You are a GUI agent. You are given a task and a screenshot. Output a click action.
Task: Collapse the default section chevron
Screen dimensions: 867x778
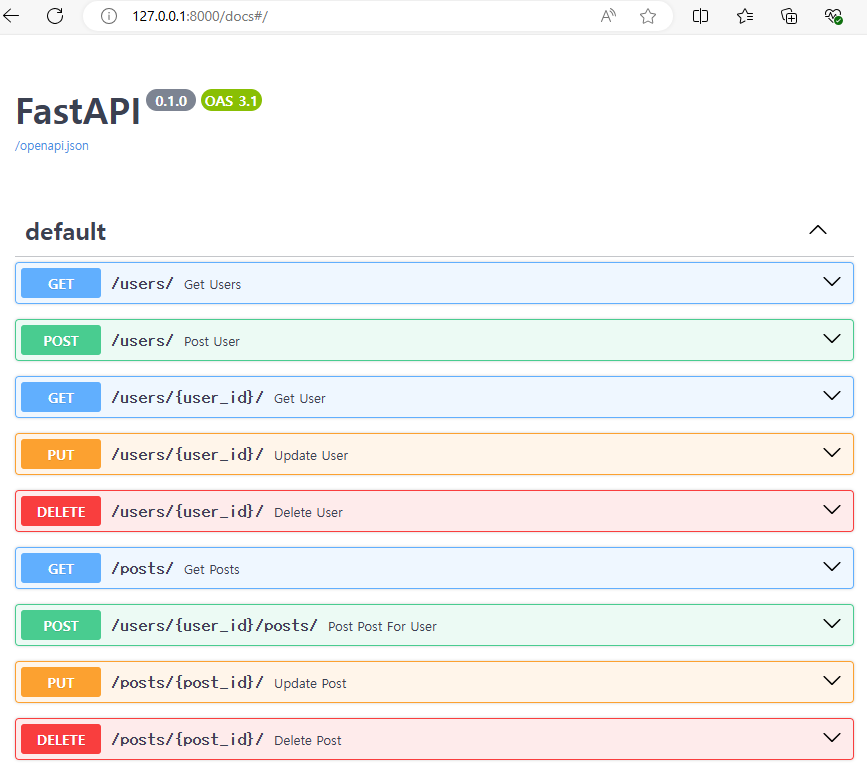tap(818, 230)
